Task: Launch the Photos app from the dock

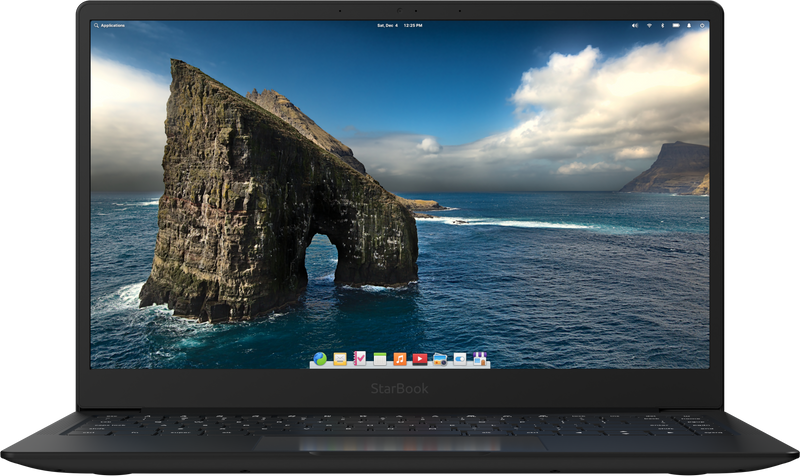Action: click(440, 359)
